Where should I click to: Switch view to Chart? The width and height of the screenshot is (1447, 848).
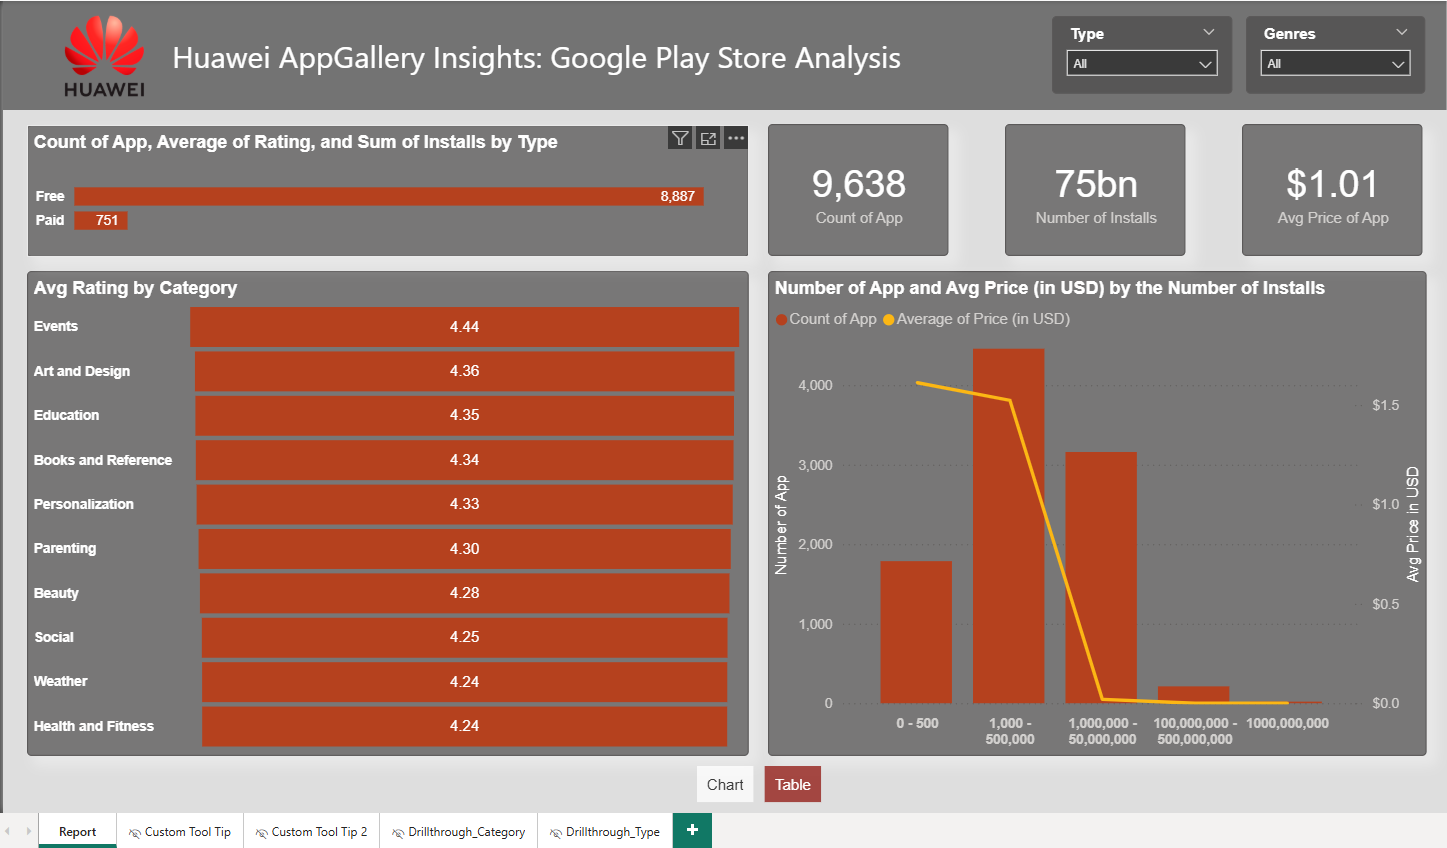[x=725, y=785]
